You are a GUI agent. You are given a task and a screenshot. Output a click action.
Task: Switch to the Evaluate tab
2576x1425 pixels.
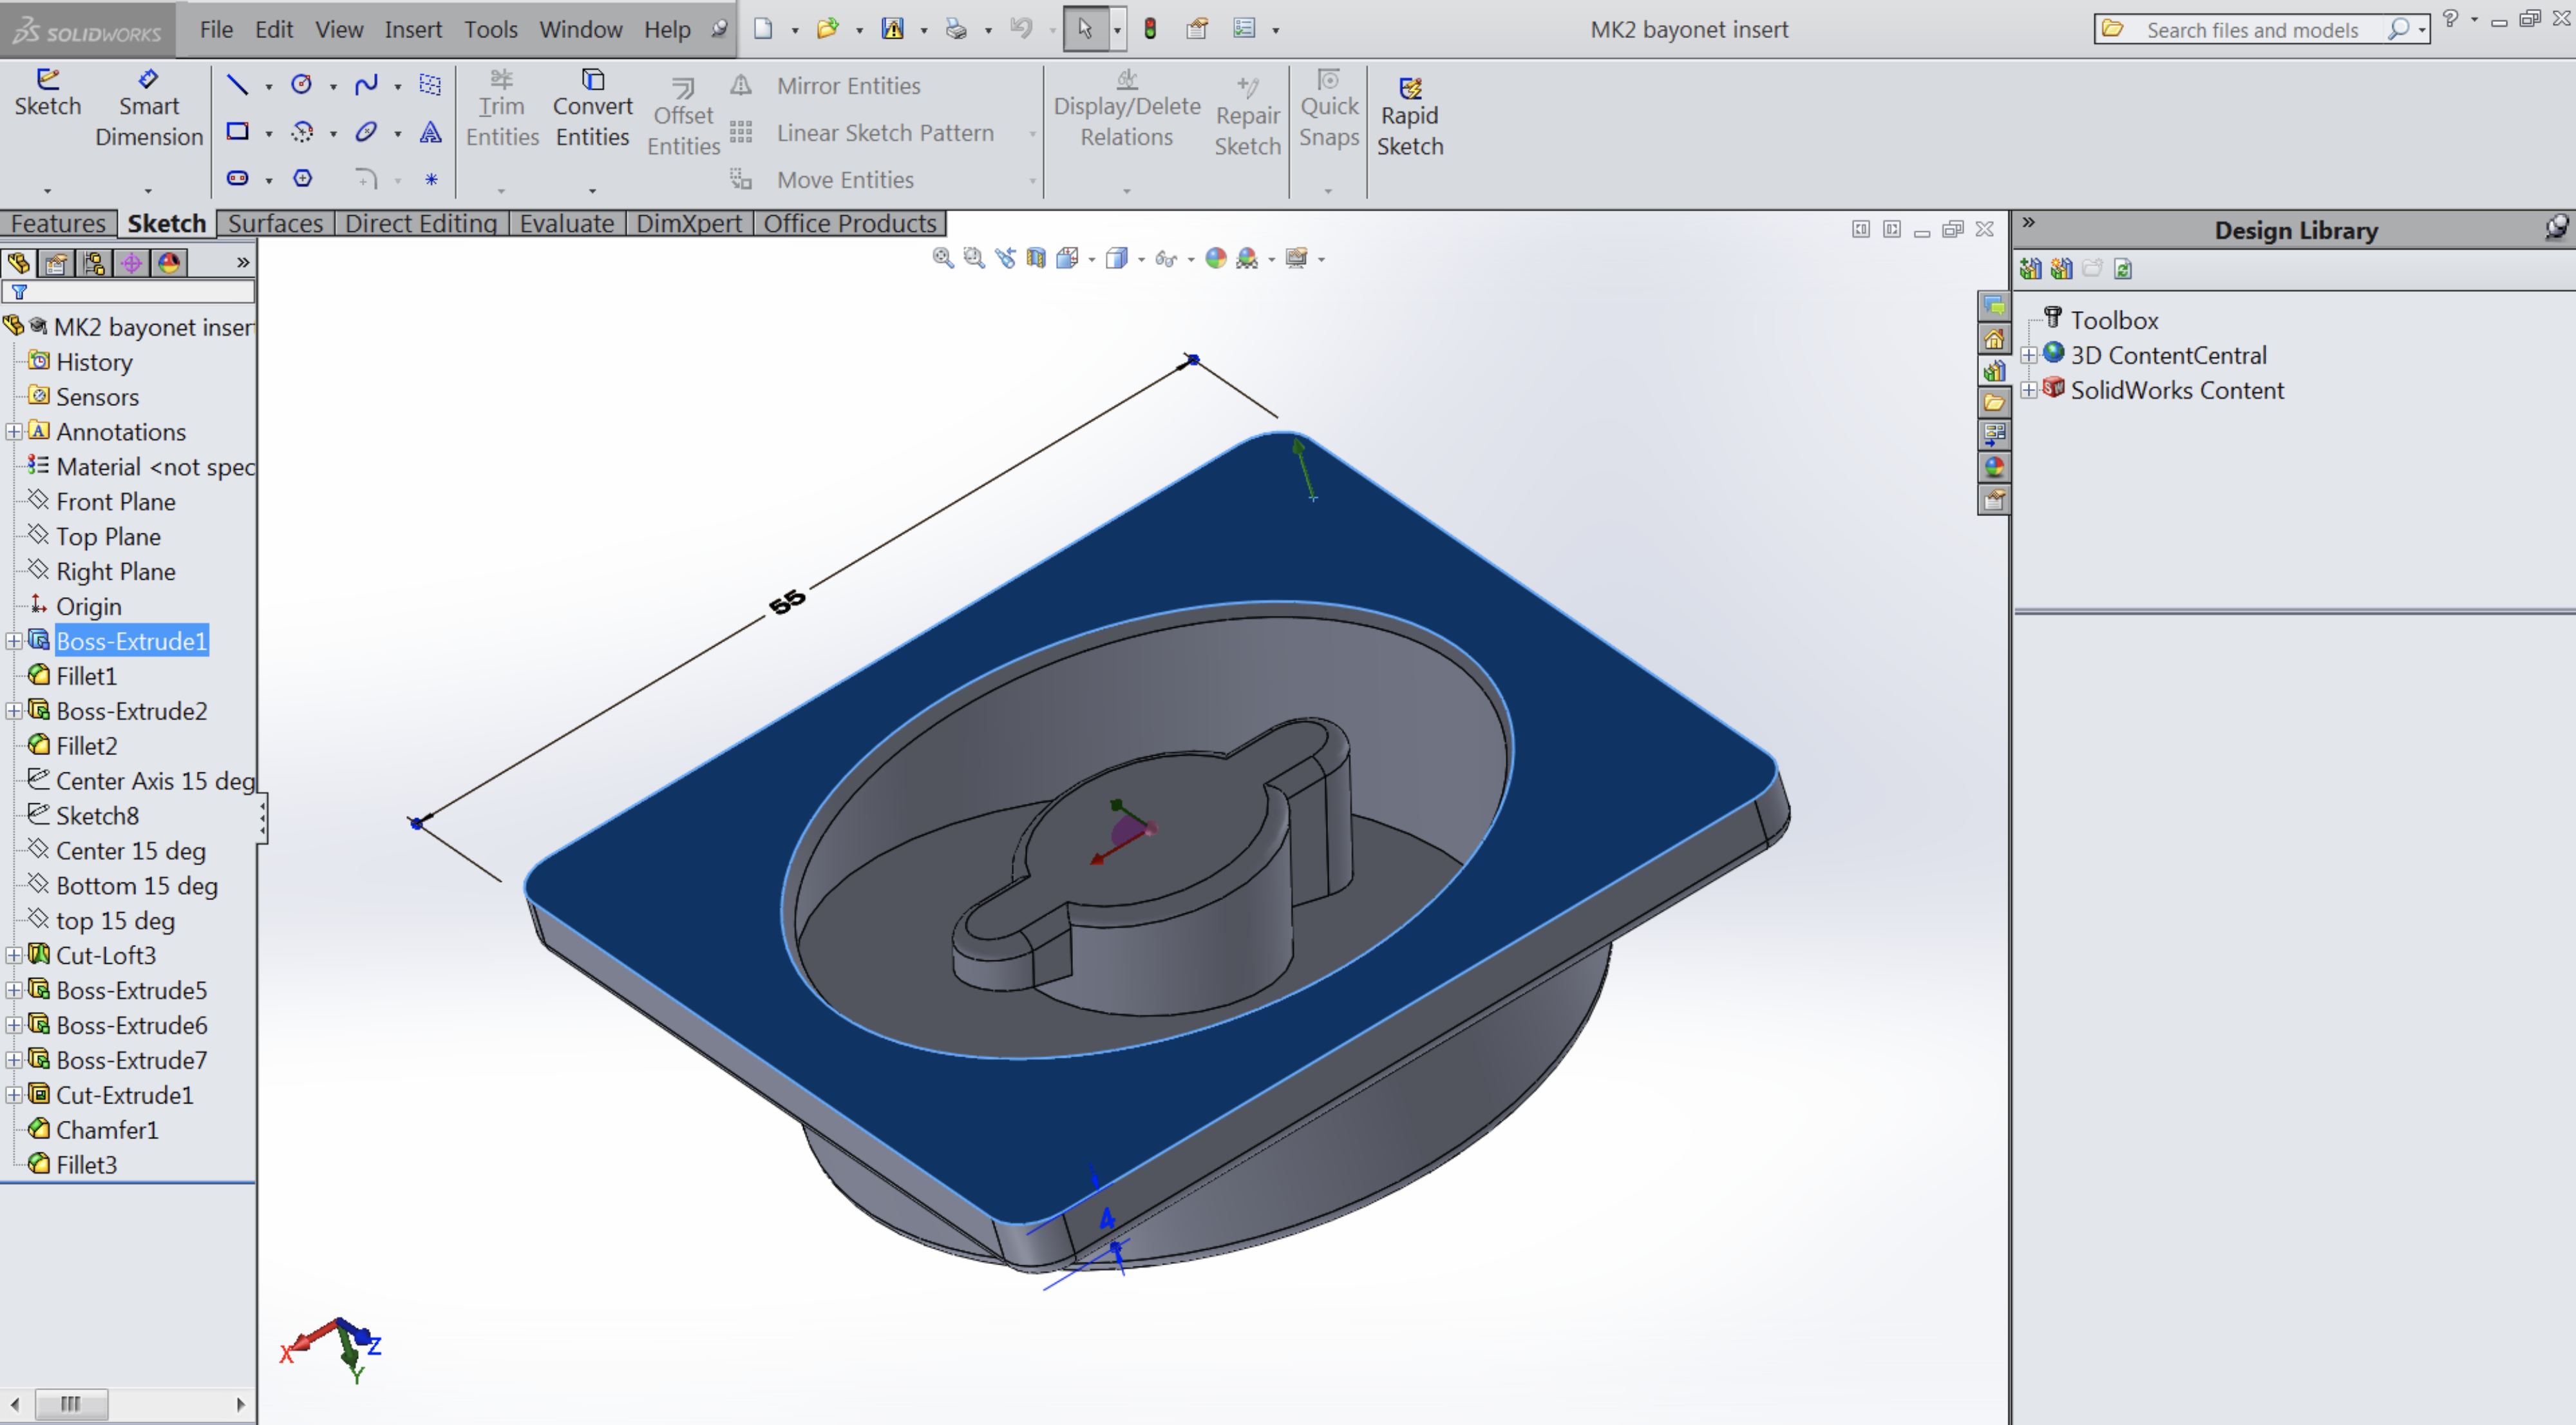566,223
